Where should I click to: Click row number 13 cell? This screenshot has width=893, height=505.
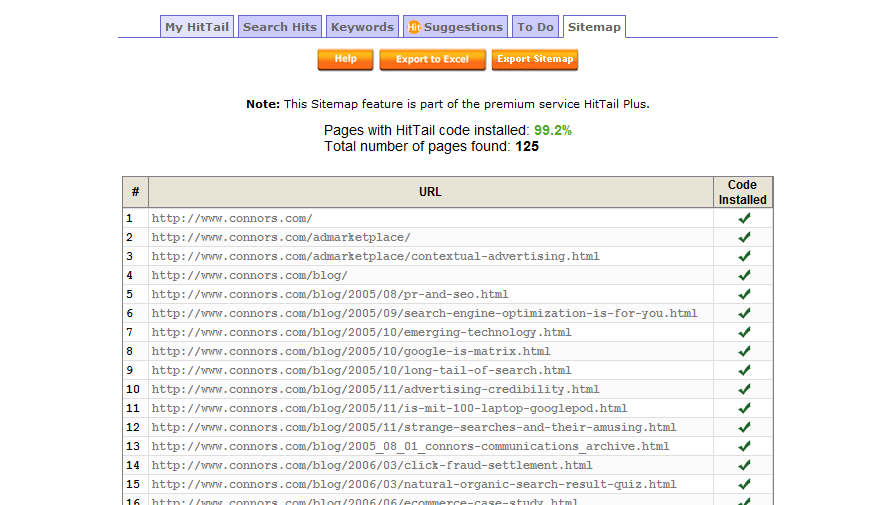coord(136,446)
